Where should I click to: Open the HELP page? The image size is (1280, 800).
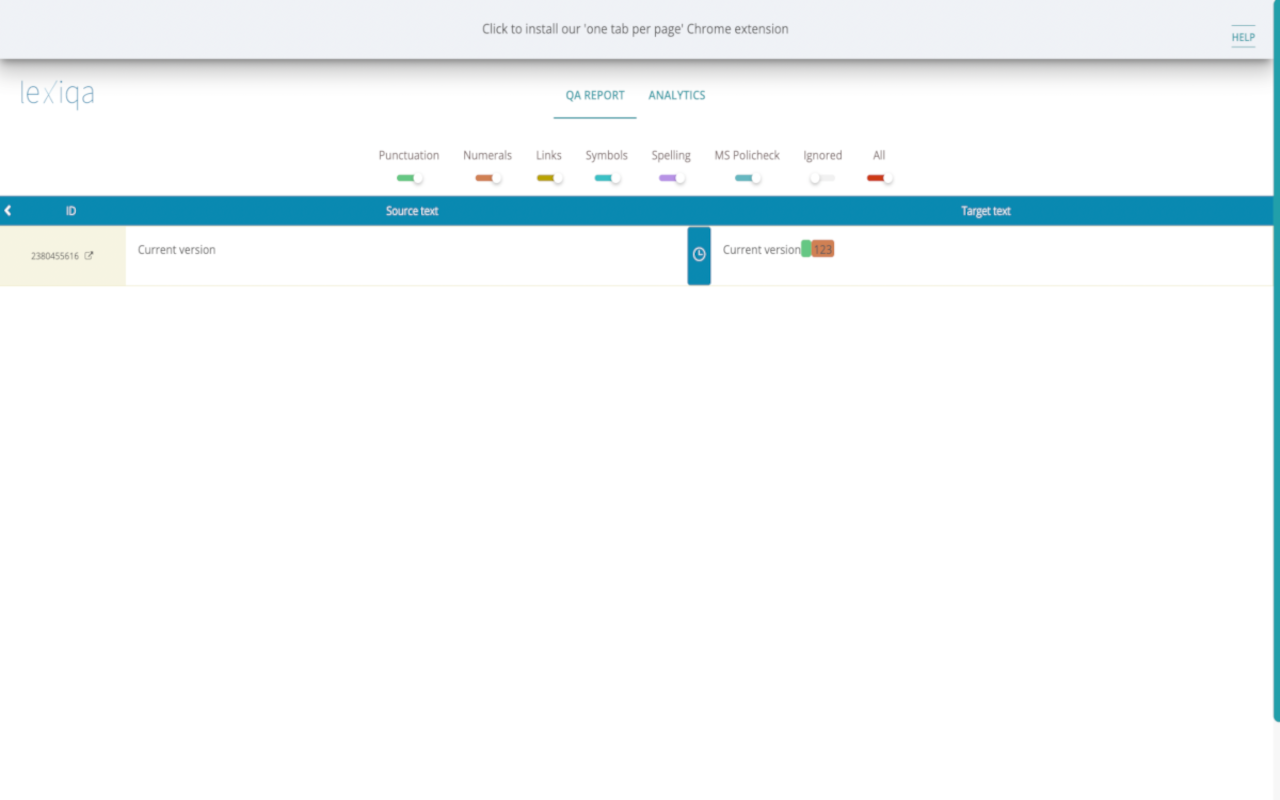[1242, 36]
